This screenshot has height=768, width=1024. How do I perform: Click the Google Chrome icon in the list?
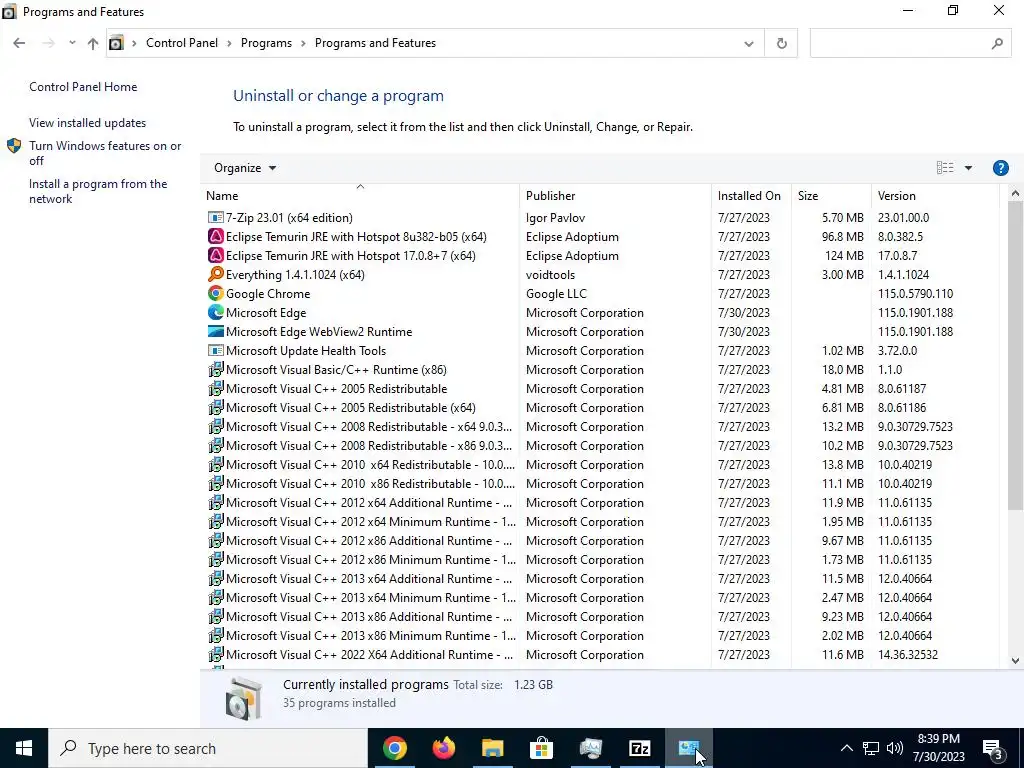pos(215,293)
